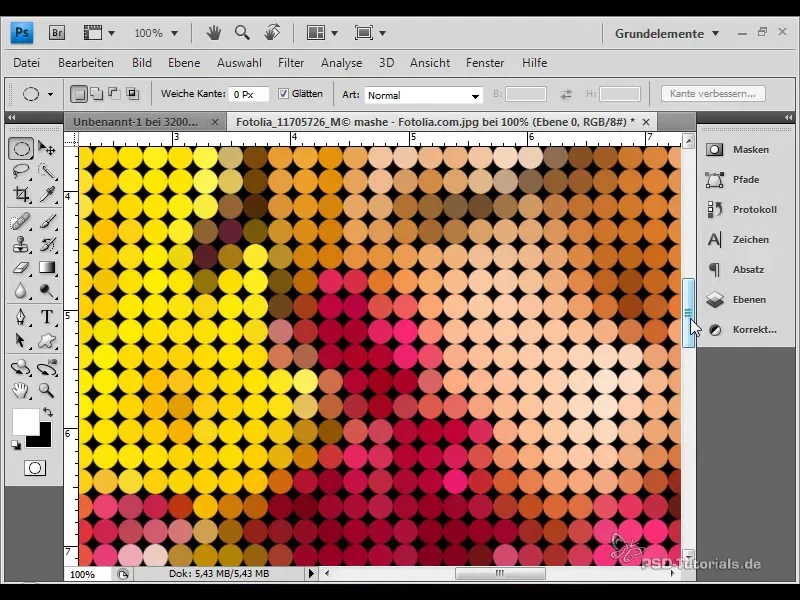This screenshot has width=800, height=600.
Task: Choose New Selection mode
Action: pyautogui.click(x=79, y=94)
